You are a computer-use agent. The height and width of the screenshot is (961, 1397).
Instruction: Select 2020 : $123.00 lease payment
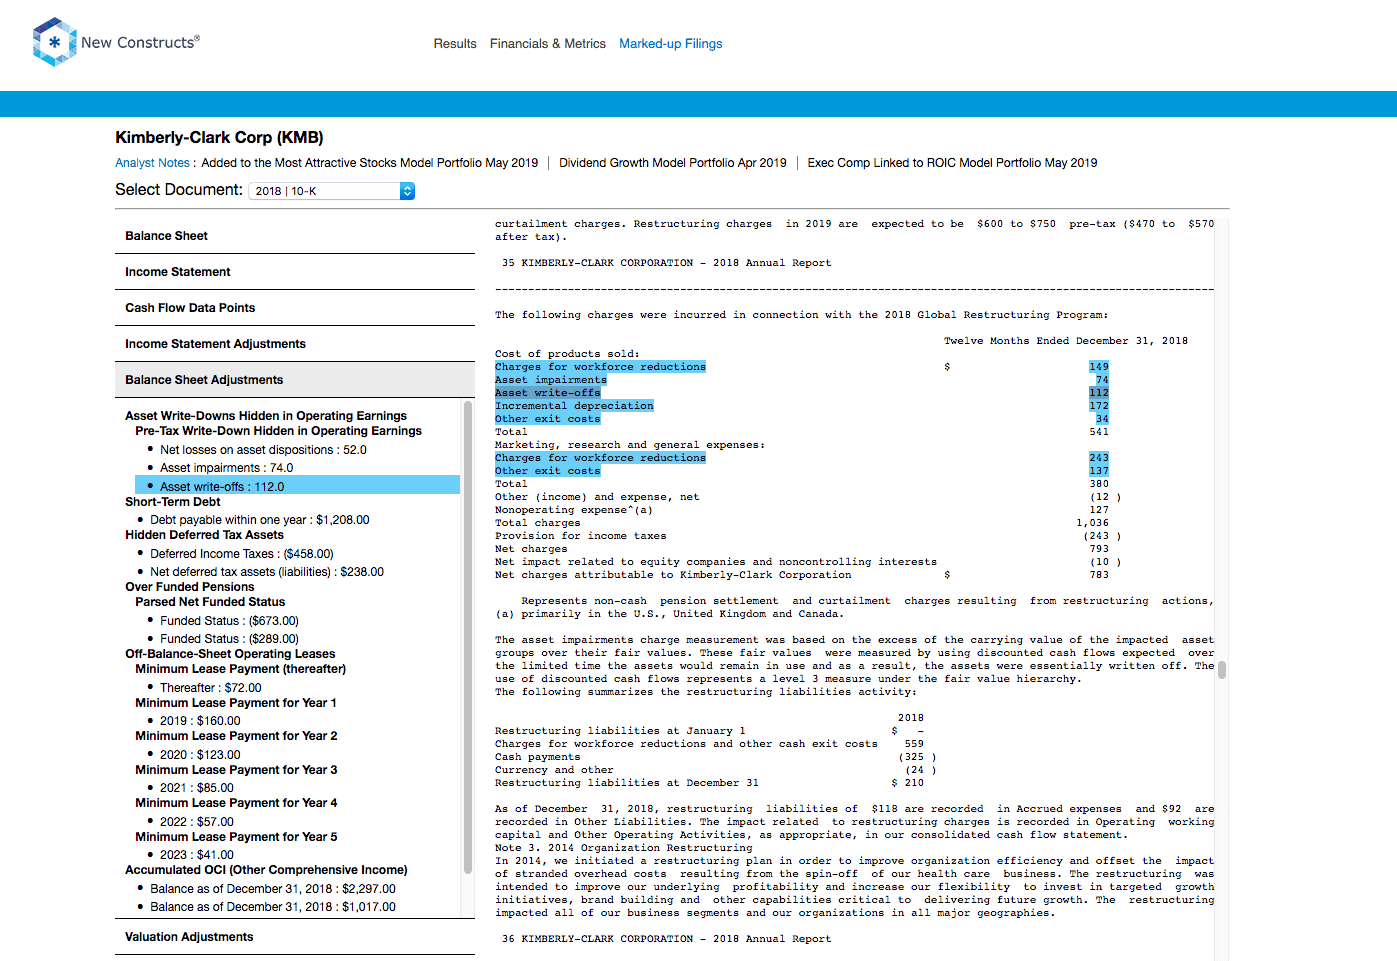point(200,755)
